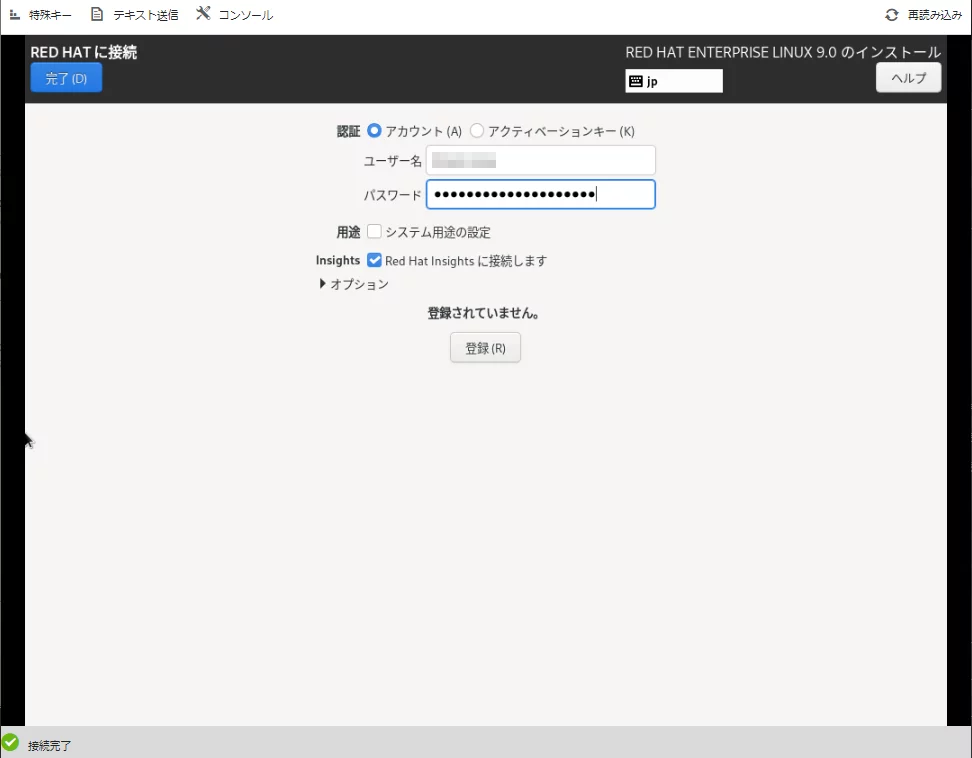Expand the オプション disclosure triangle
This screenshot has height=758, width=972.
[x=323, y=284]
